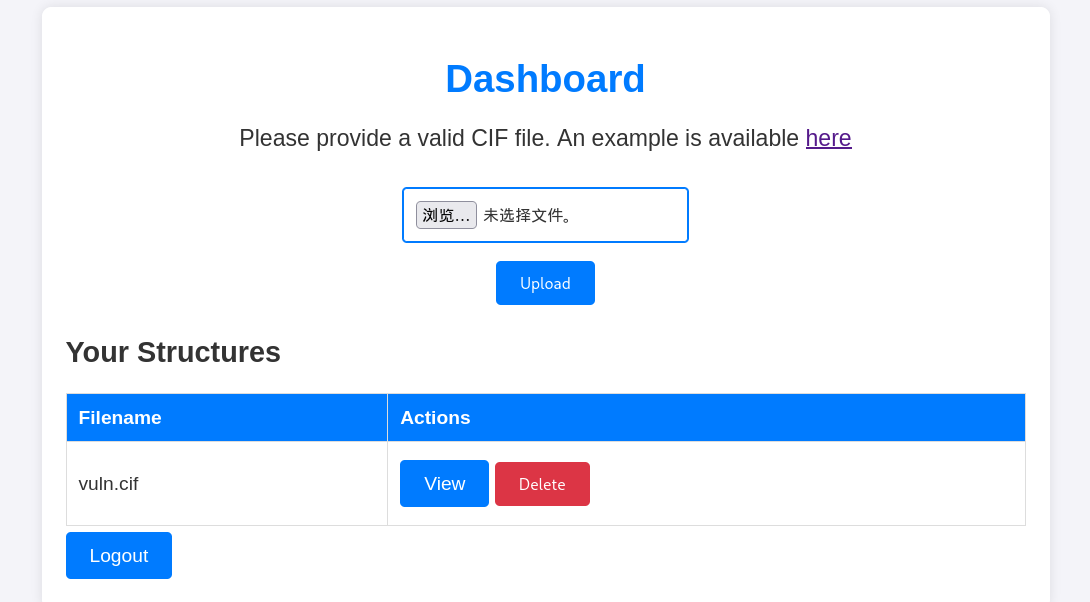The width and height of the screenshot is (1090, 602).
Task: Click empty space inside the file input box
Action: pyautogui.click(x=635, y=215)
